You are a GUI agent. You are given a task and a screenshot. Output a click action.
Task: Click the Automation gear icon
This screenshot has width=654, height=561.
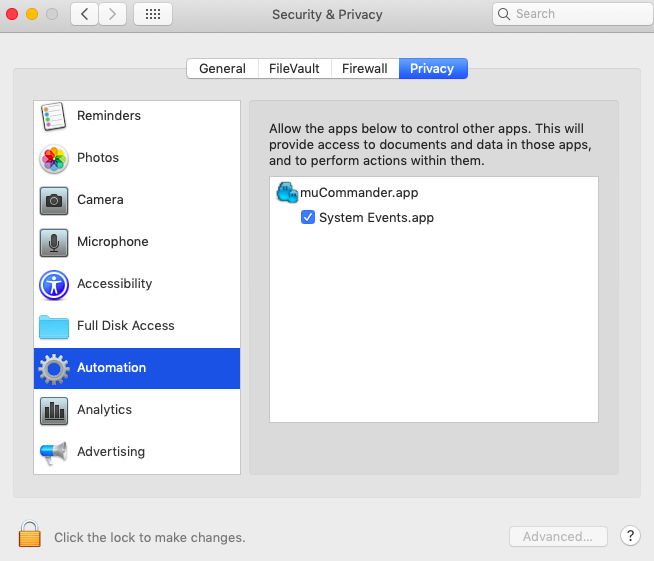[54, 369]
